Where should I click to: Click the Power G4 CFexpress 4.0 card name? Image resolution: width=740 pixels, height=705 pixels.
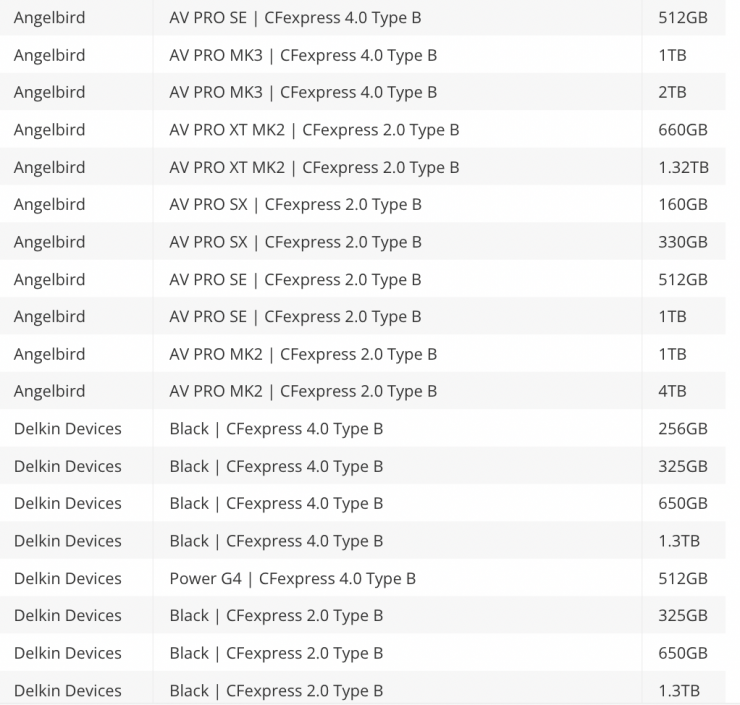292,578
